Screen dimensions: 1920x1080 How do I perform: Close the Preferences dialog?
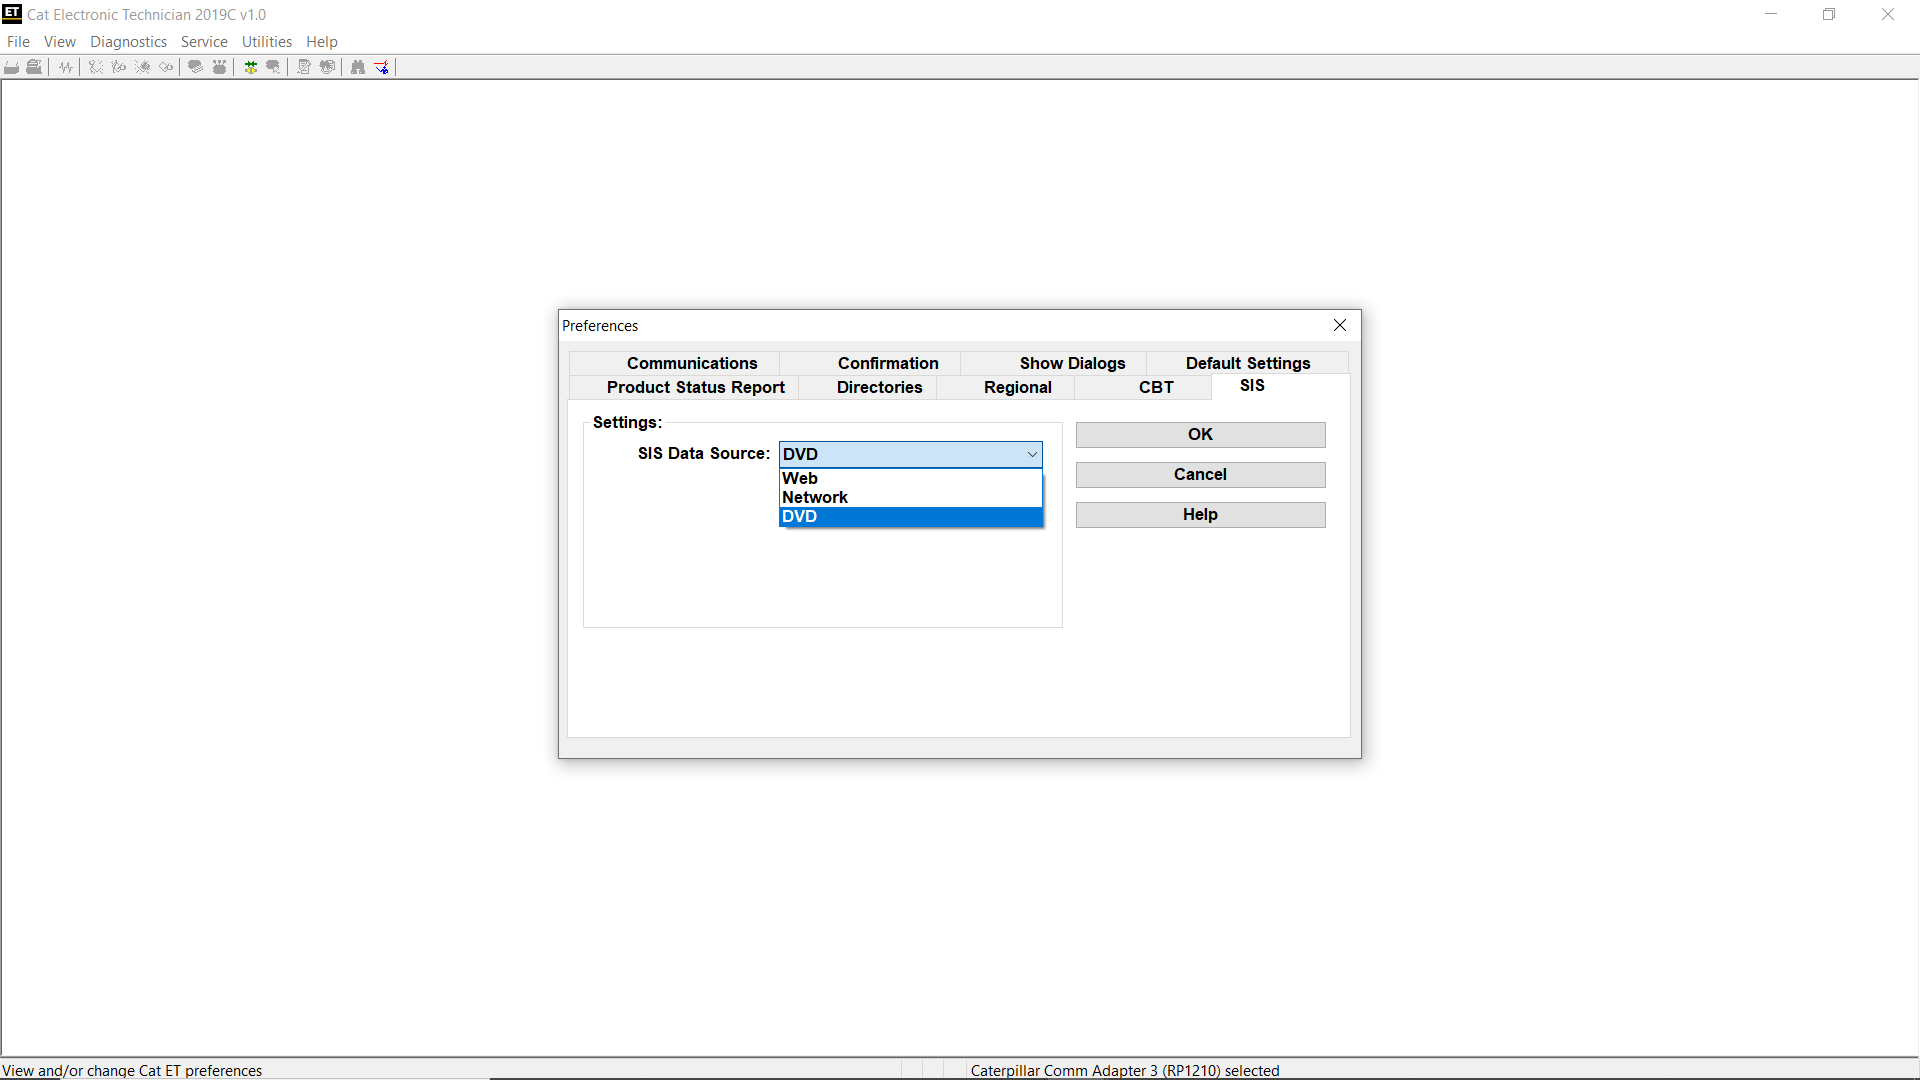pos(1340,325)
